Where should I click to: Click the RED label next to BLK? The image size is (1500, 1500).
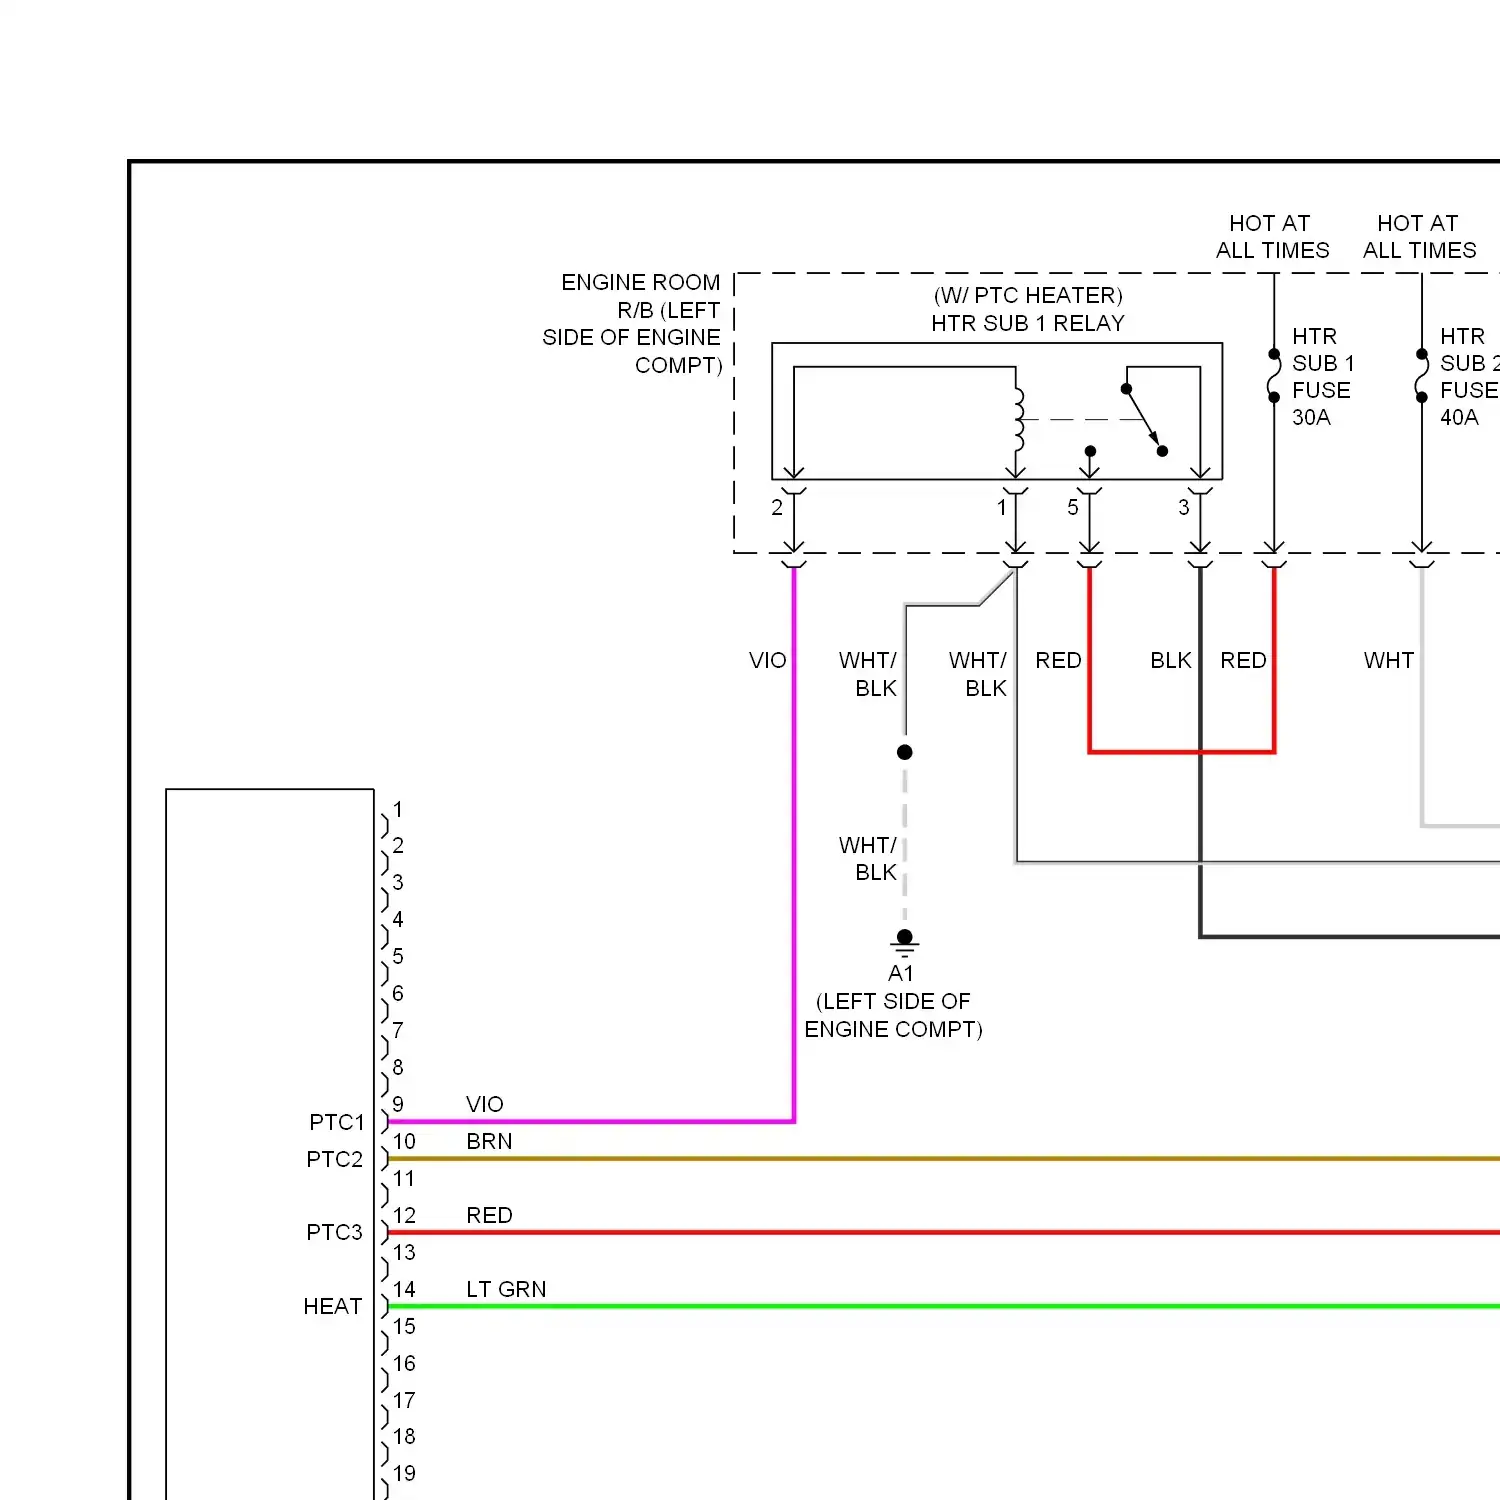[1244, 660]
